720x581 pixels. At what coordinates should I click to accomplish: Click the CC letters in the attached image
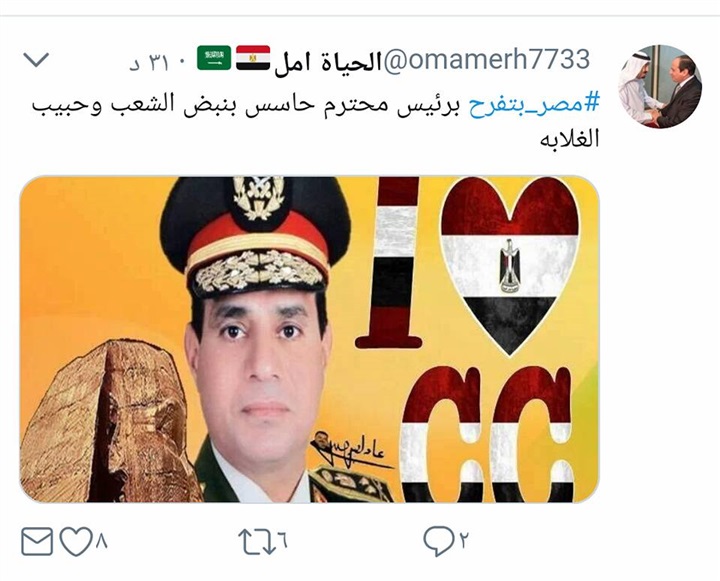[486, 433]
